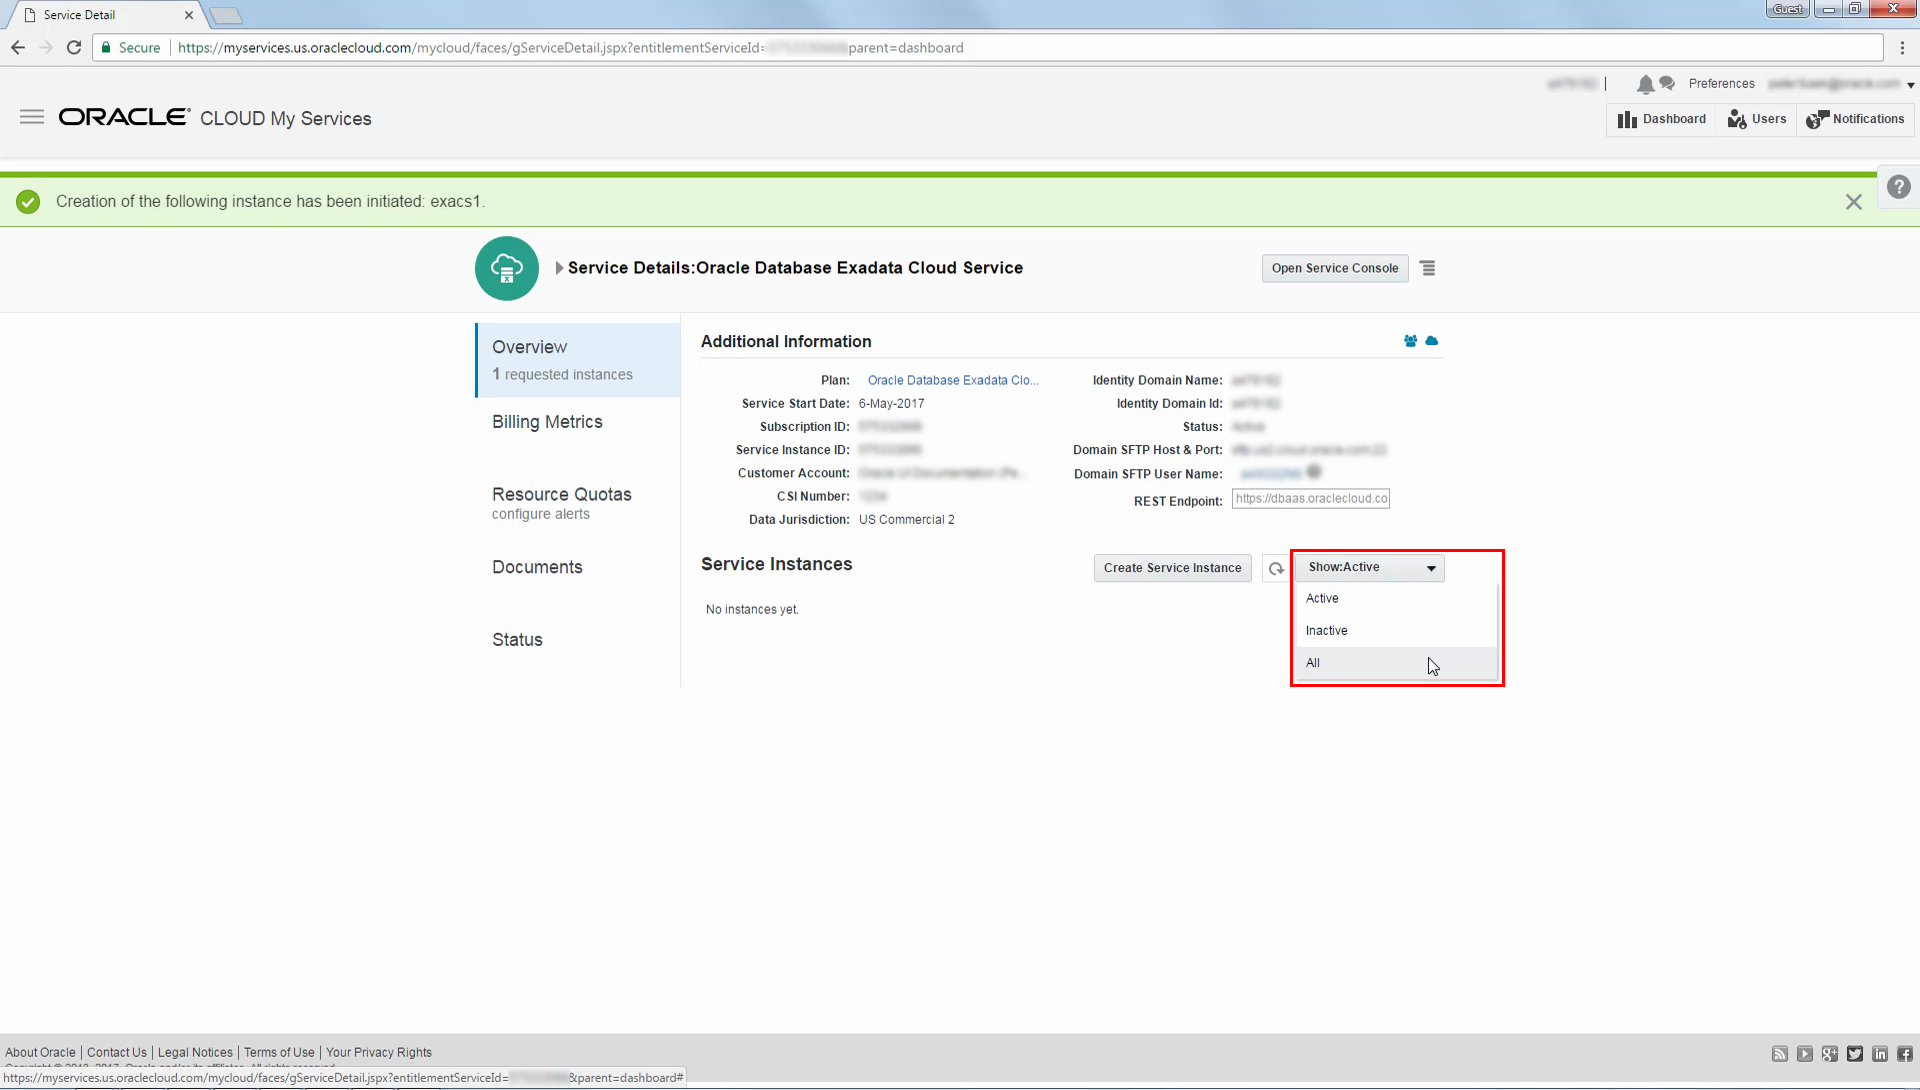Click the users icon in Additional Information

point(1410,341)
